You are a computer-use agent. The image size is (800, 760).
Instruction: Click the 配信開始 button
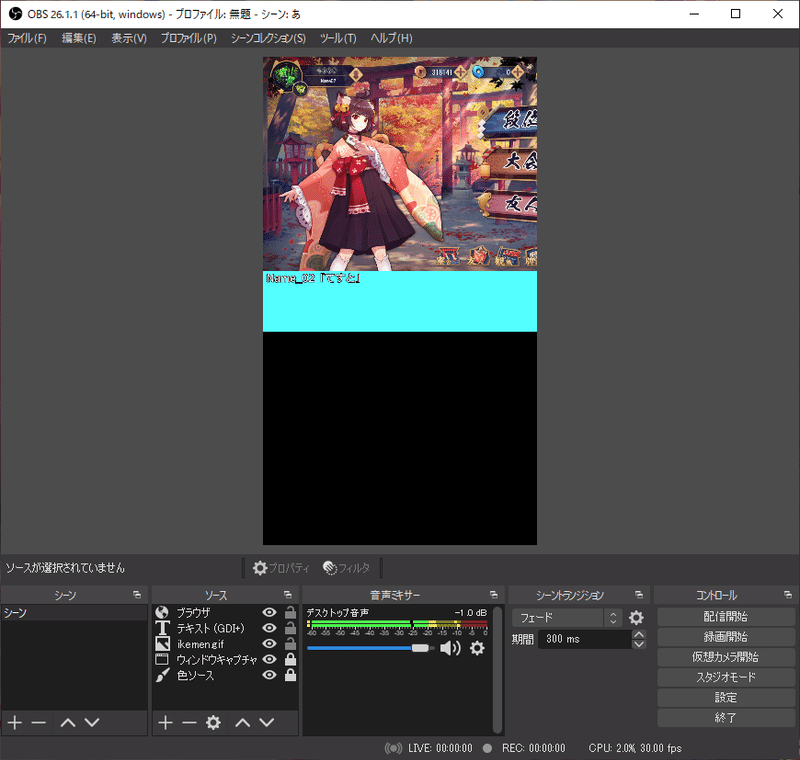[x=726, y=617]
